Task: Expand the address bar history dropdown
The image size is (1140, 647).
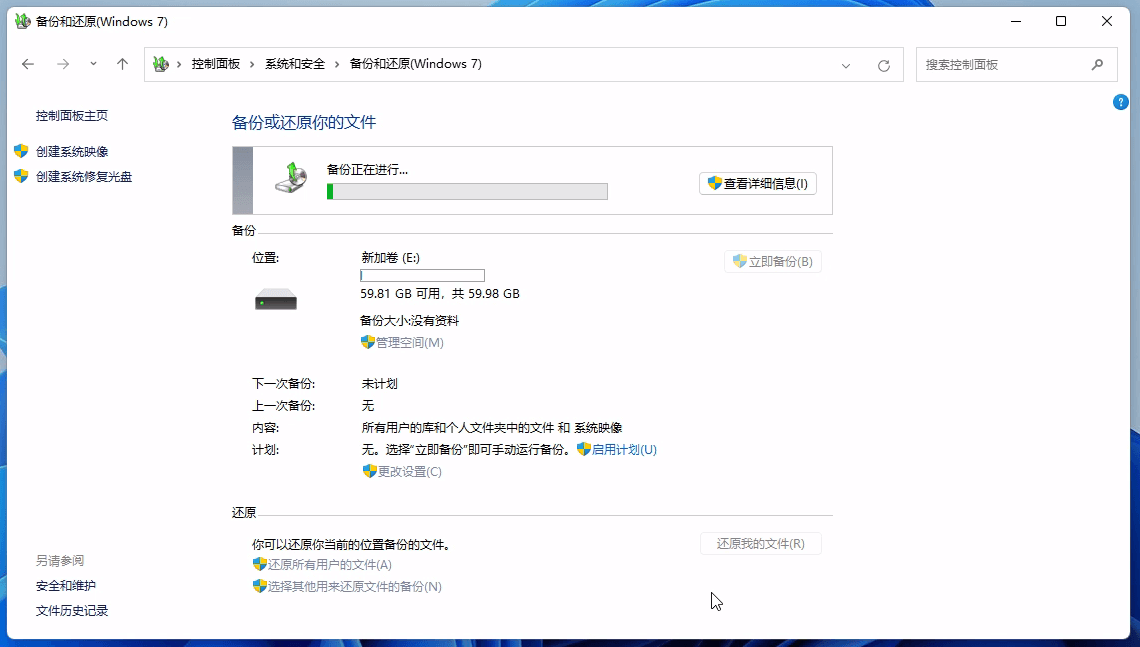Action: (x=846, y=65)
